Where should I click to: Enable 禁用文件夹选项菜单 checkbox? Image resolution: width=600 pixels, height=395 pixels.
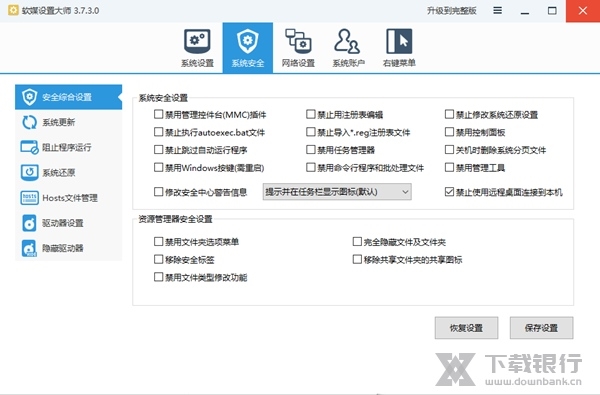tap(158, 242)
